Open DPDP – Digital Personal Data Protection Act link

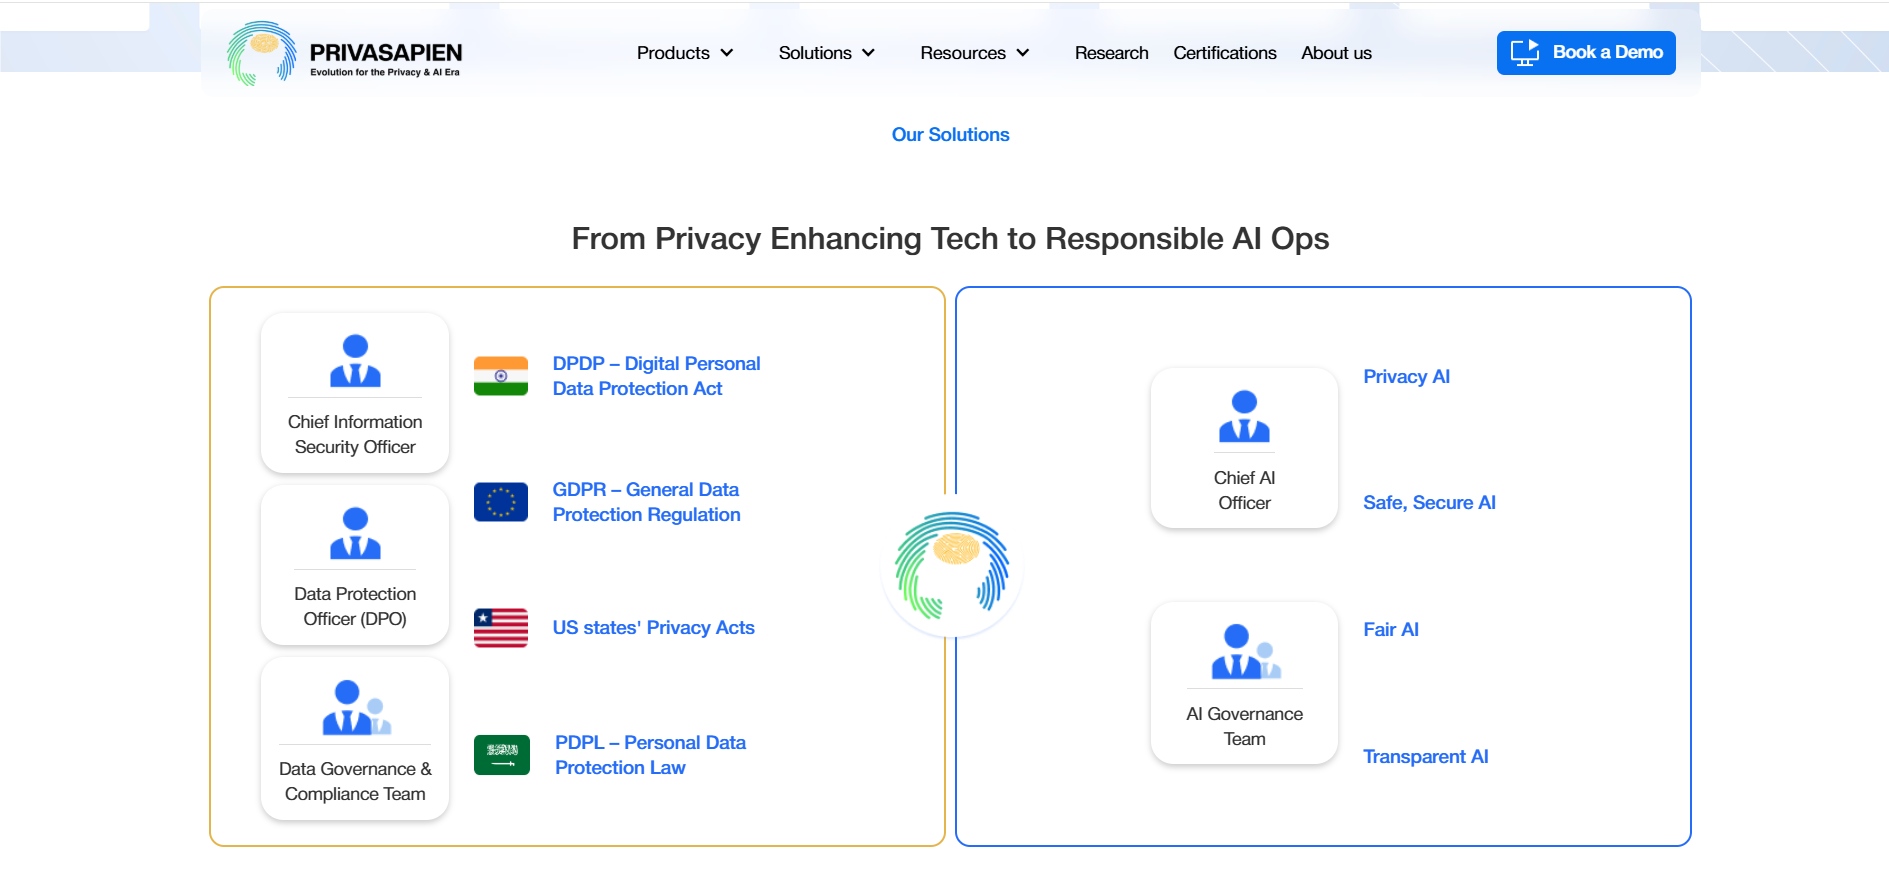point(656,376)
